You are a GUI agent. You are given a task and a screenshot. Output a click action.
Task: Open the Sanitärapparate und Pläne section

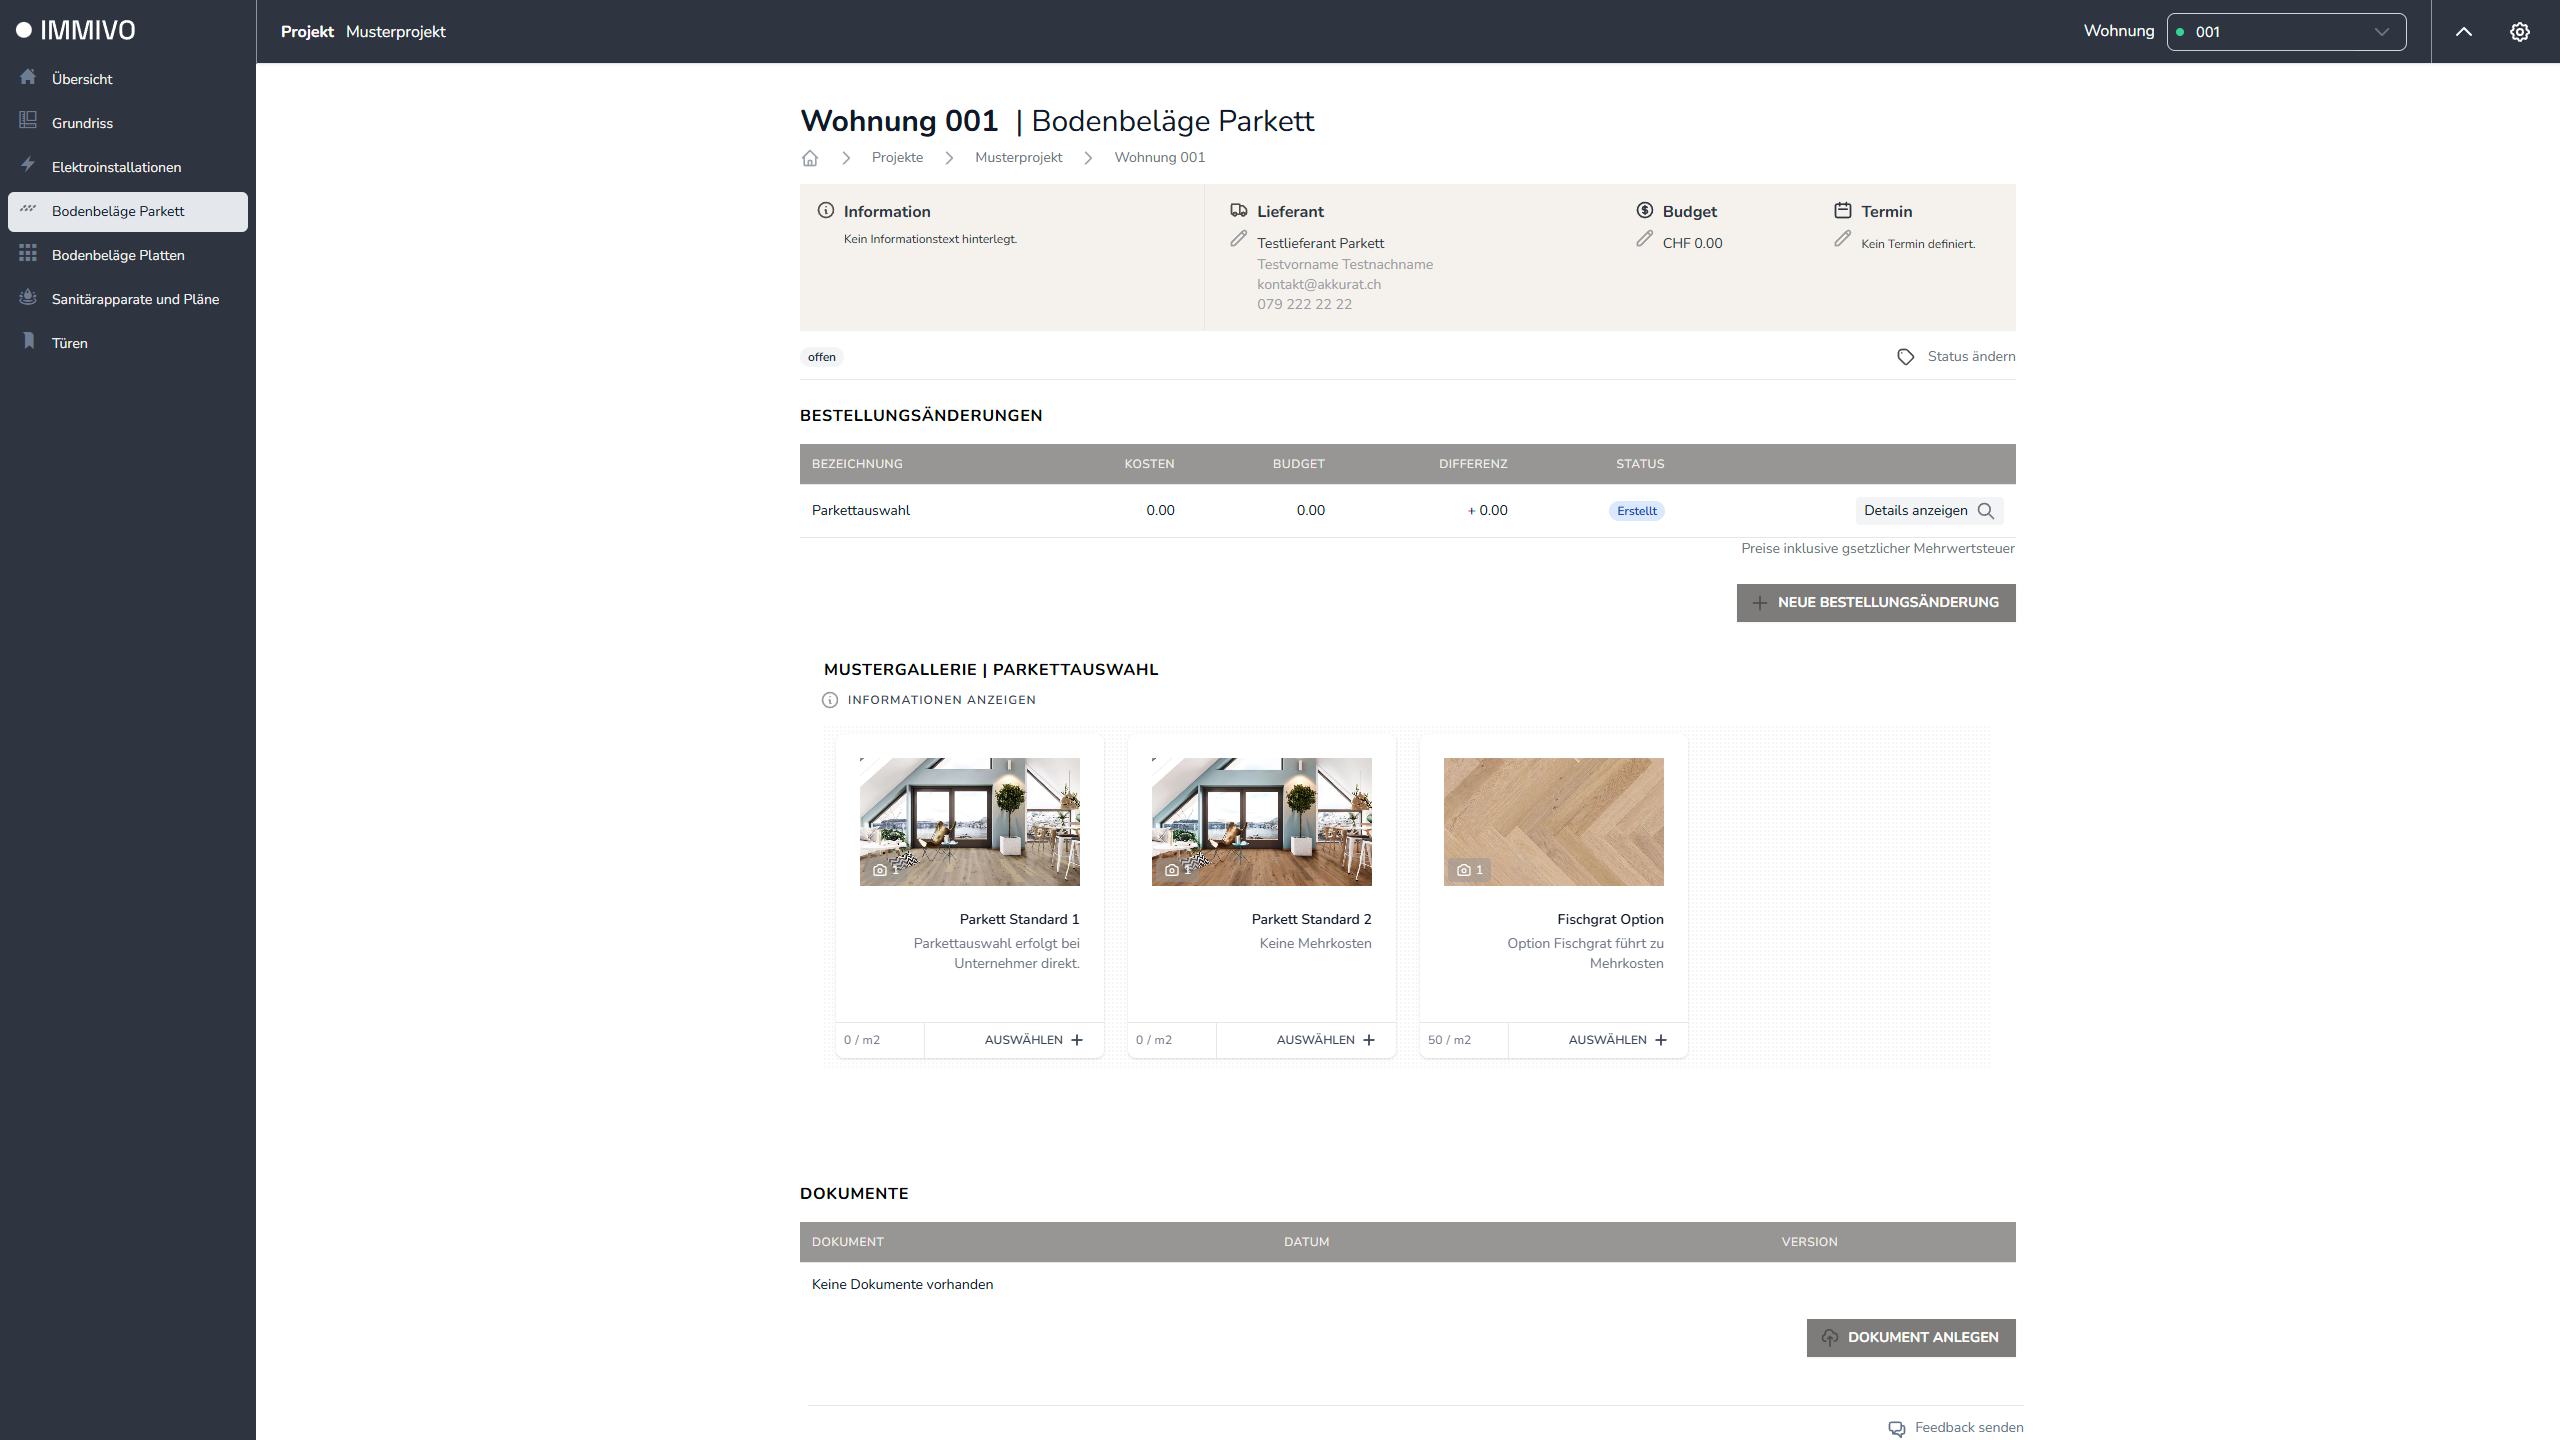135,299
